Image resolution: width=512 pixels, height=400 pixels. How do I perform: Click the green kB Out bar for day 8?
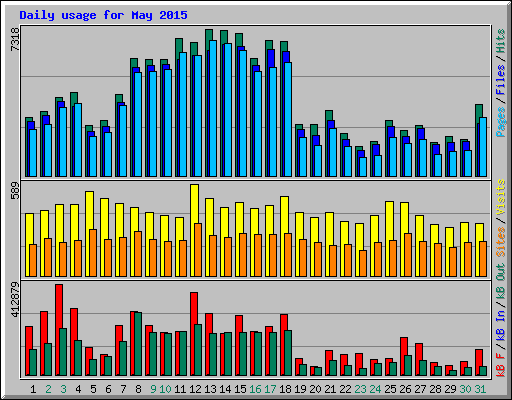click(138, 344)
